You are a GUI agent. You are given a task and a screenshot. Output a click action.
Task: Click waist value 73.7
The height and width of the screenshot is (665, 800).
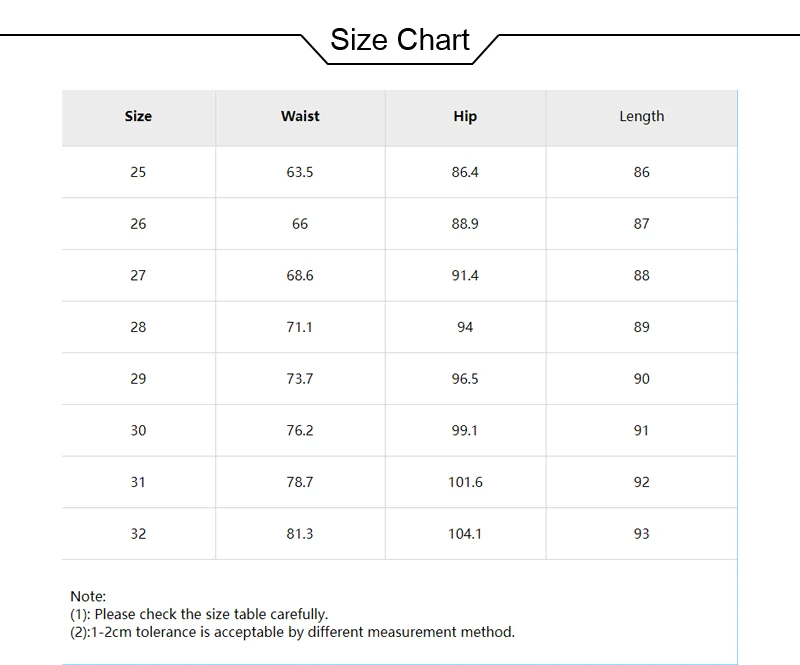pyautogui.click(x=300, y=379)
